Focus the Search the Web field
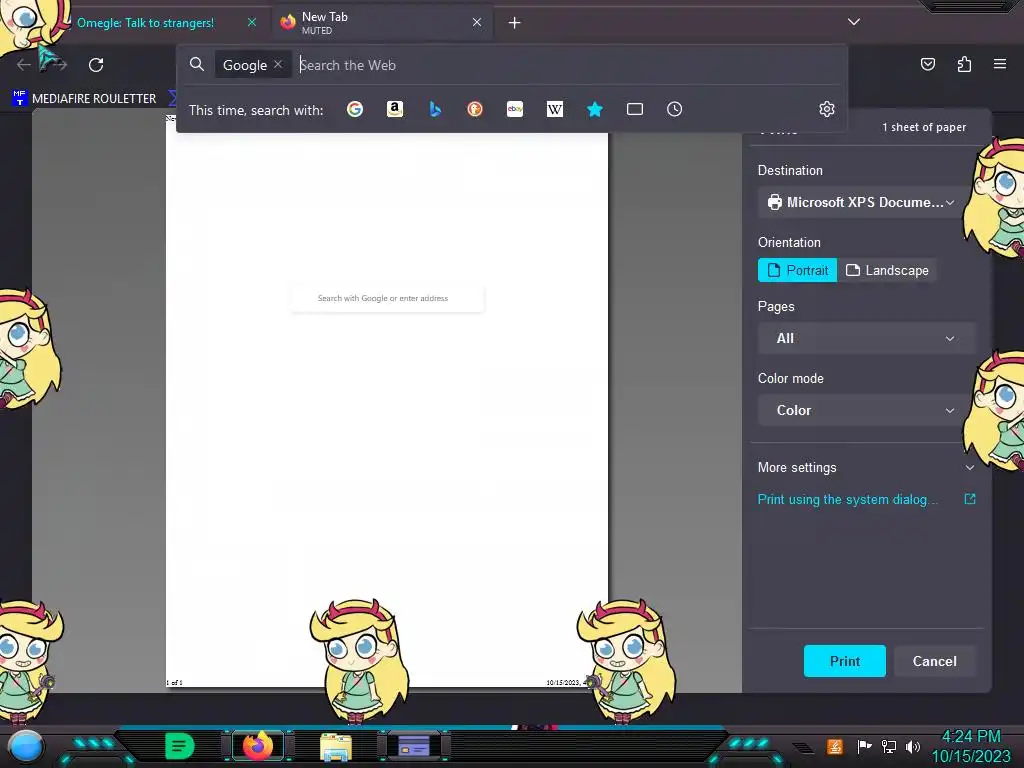 [x=568, y=65]
